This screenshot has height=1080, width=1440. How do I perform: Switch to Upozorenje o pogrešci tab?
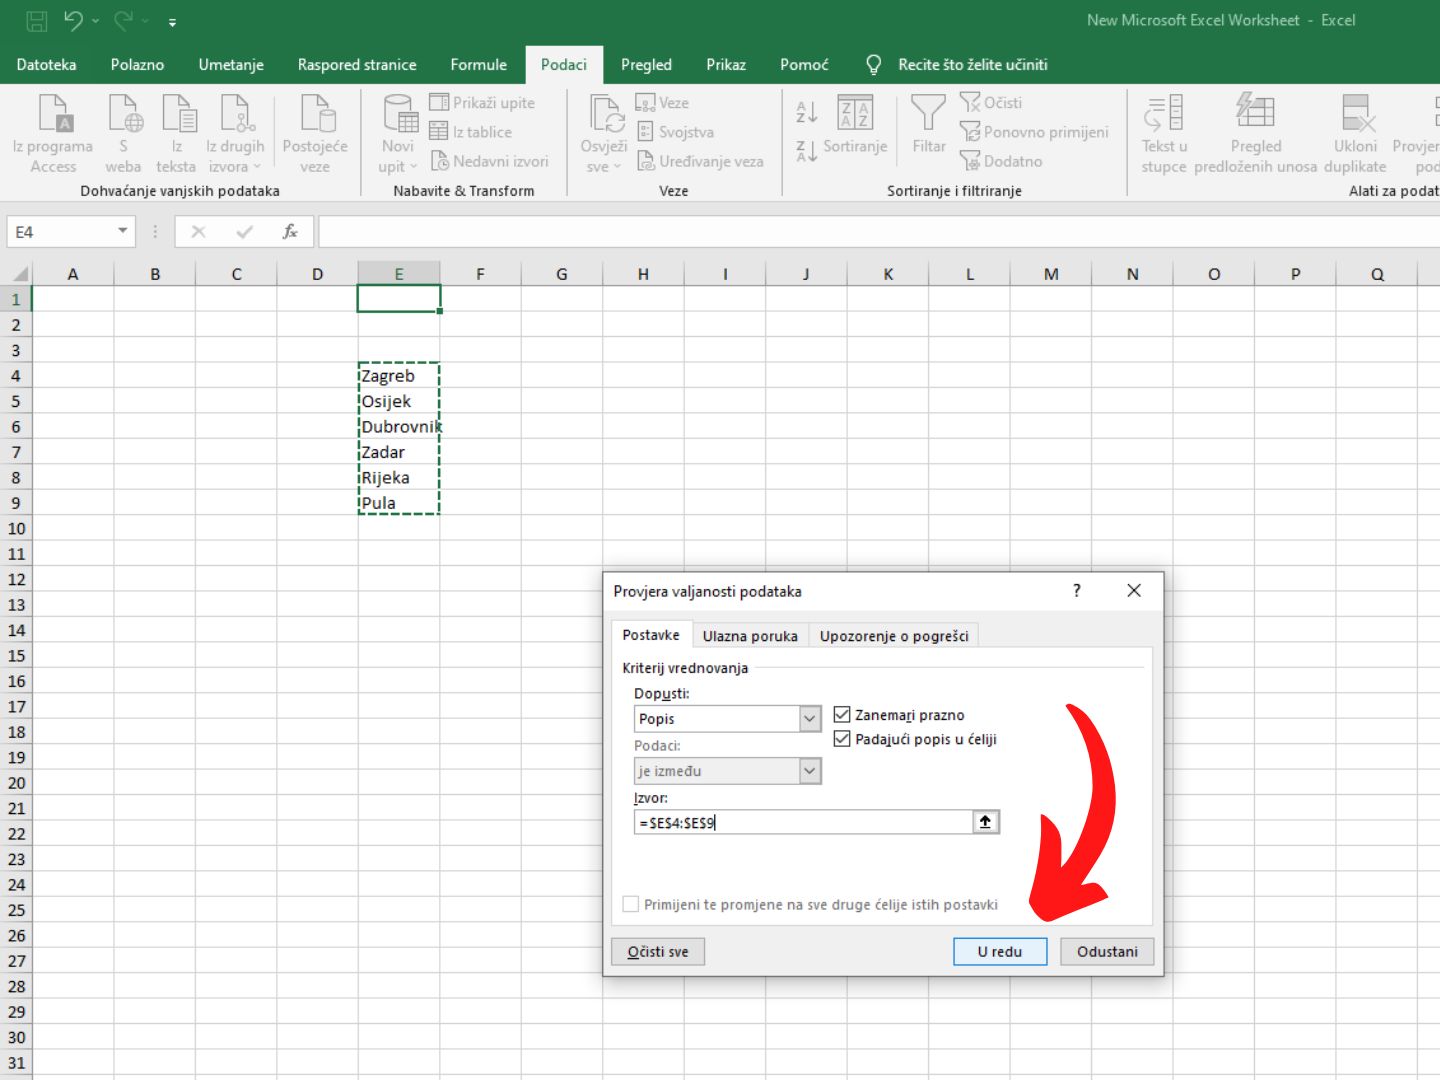pyautogui.click(x=894, y=636)
